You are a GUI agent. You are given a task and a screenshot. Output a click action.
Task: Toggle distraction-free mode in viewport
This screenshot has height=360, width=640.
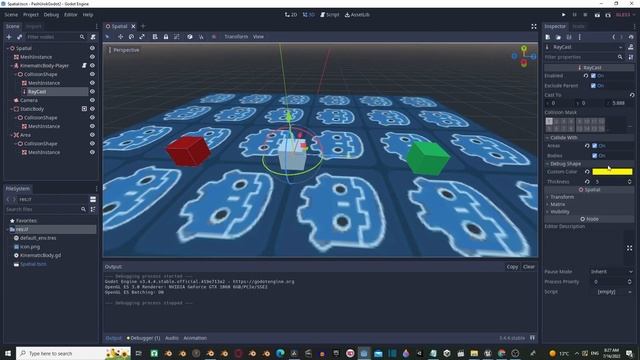pyautogui.click(x=533, y=27)
